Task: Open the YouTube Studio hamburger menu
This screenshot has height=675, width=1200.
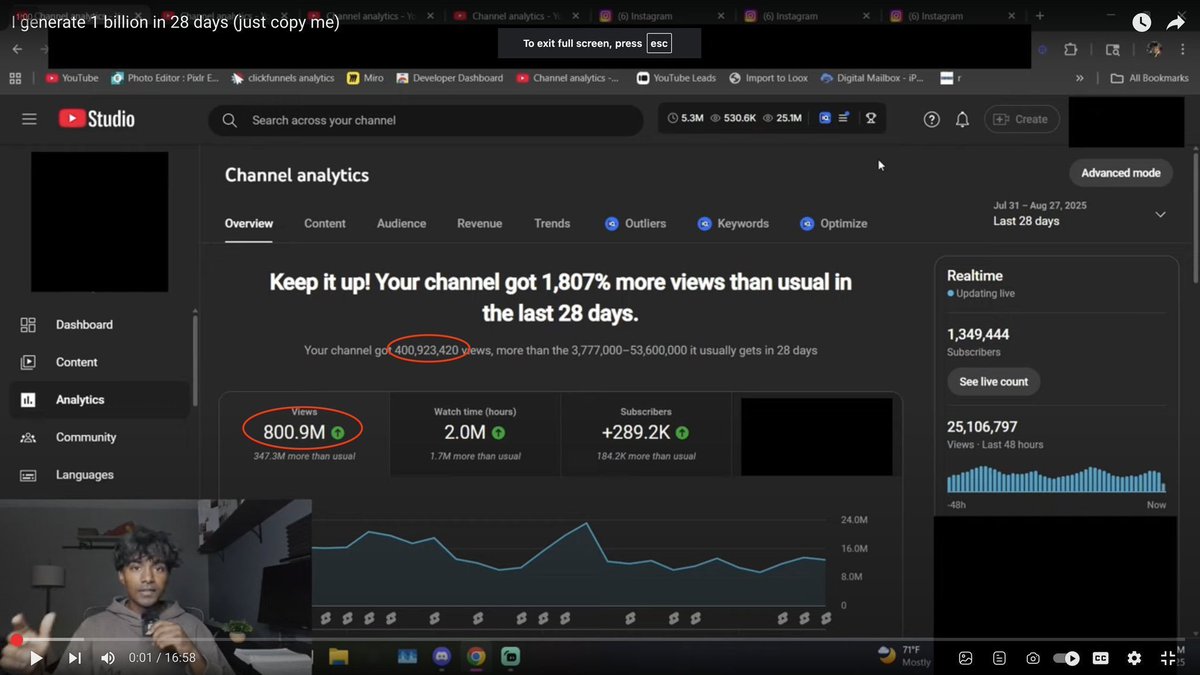Action: pos(29,119)
